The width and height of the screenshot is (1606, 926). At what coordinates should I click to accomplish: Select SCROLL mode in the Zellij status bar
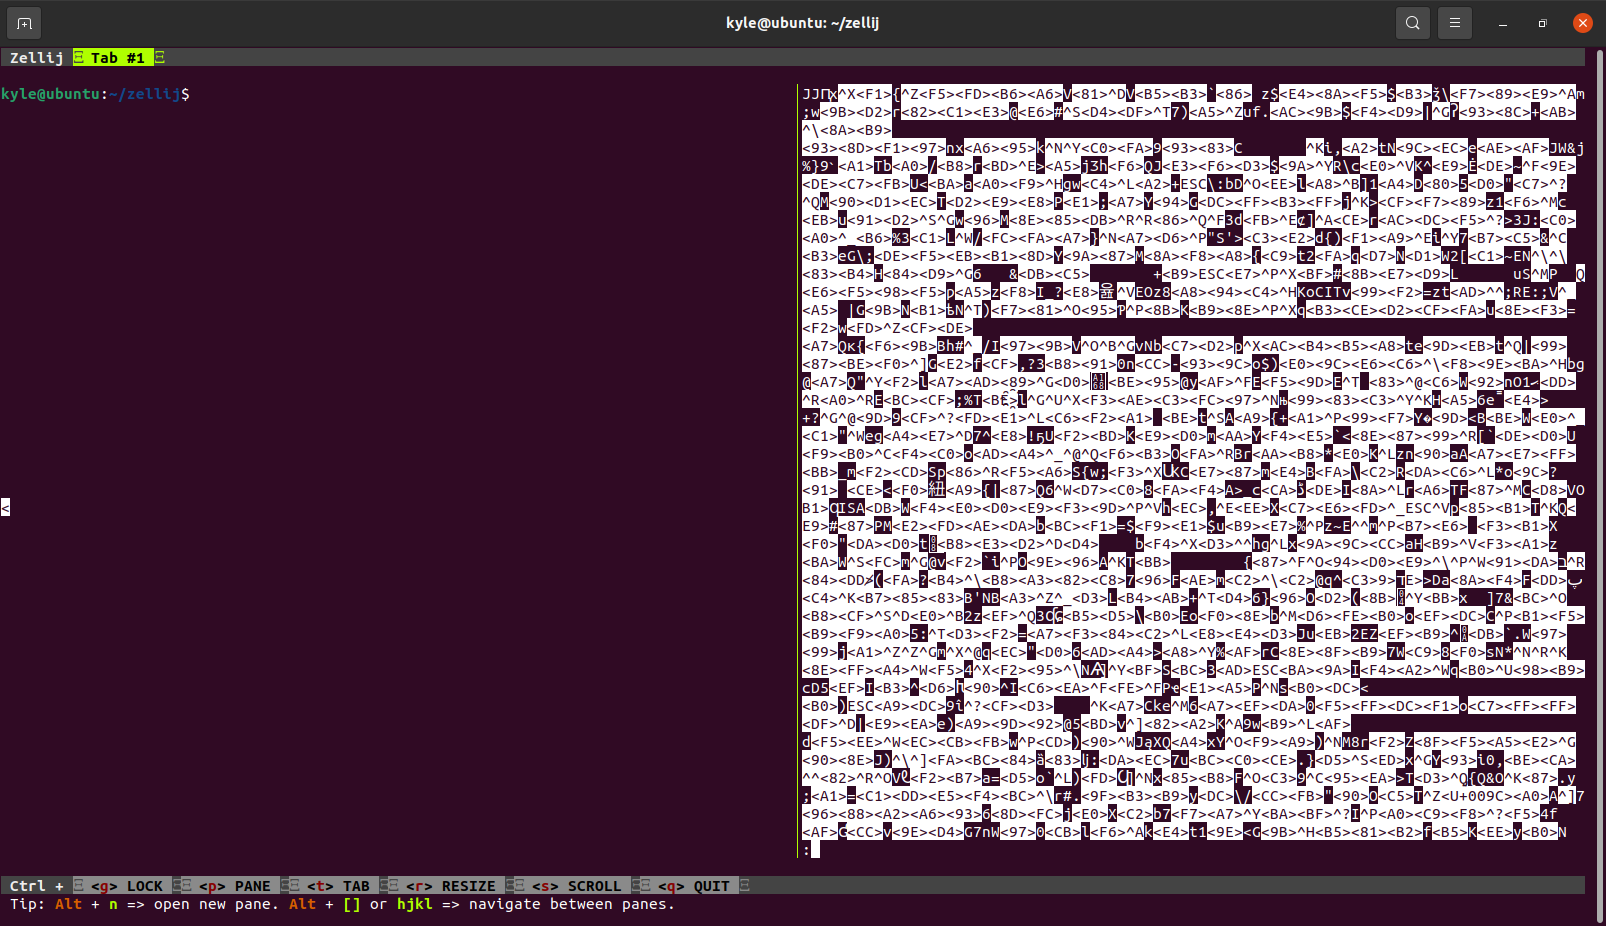click(594, 885)
